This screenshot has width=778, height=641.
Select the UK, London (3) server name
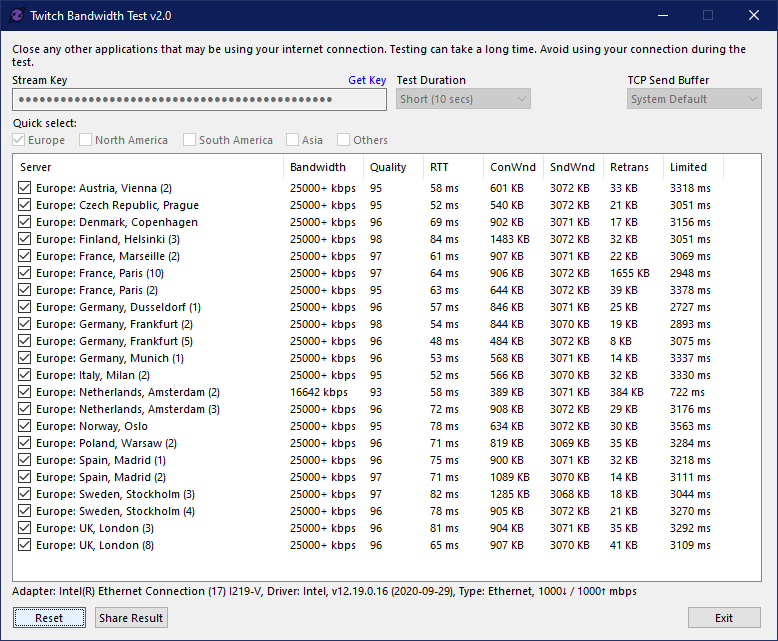95,528
